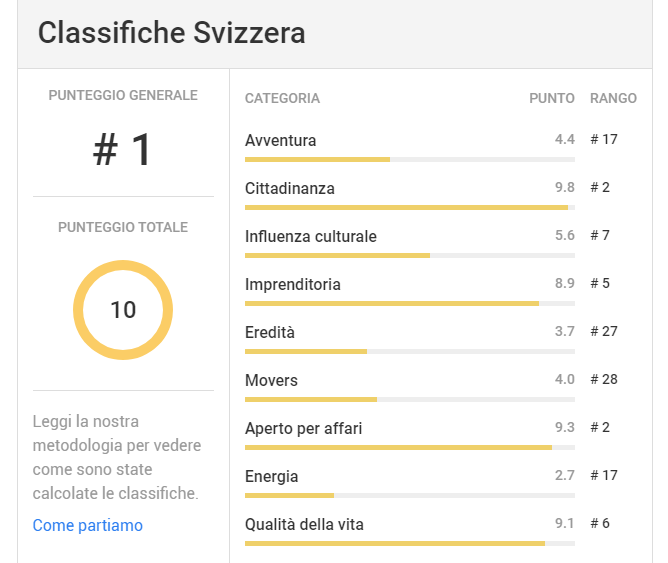Click the 9.8 score for Cittadinanza
Image resolution: width=668 pixels, height=563 pixels.
click(x=564, y=187)
